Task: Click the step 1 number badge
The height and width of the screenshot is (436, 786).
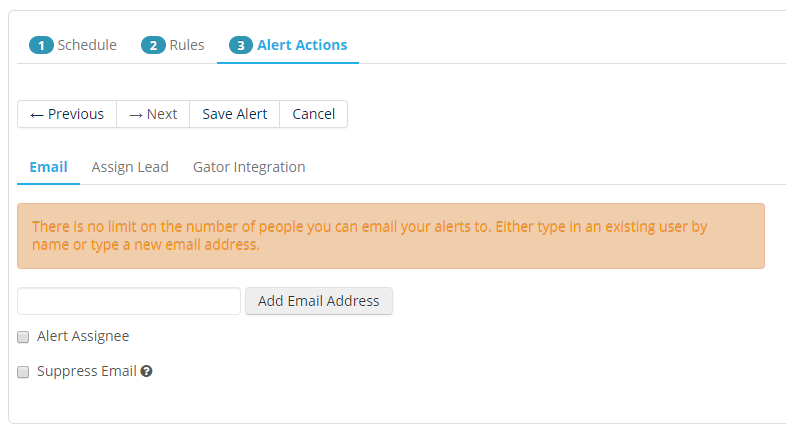Action: [x=41, y=45]
